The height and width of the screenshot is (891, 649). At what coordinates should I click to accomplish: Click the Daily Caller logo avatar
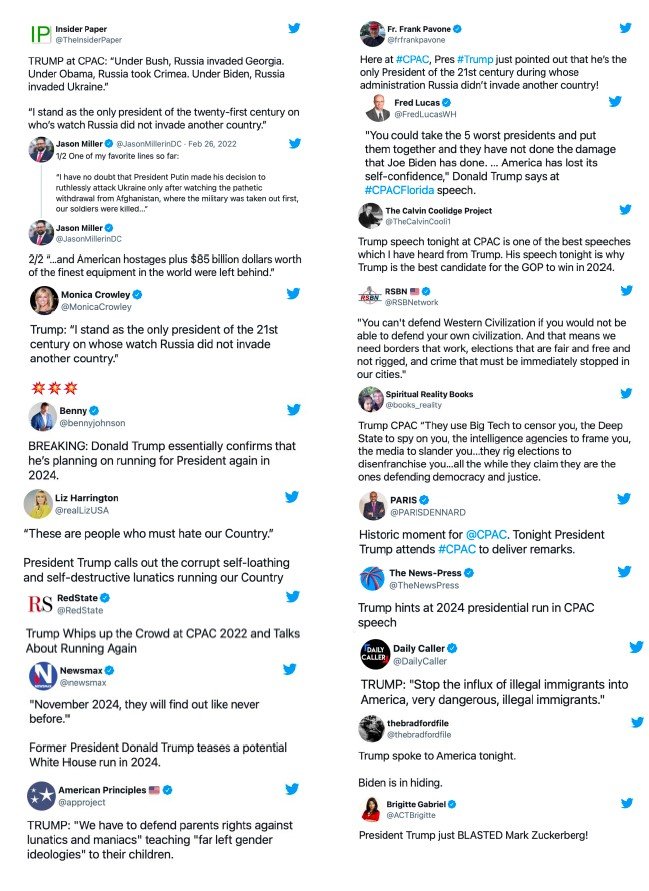click(373, 654)
